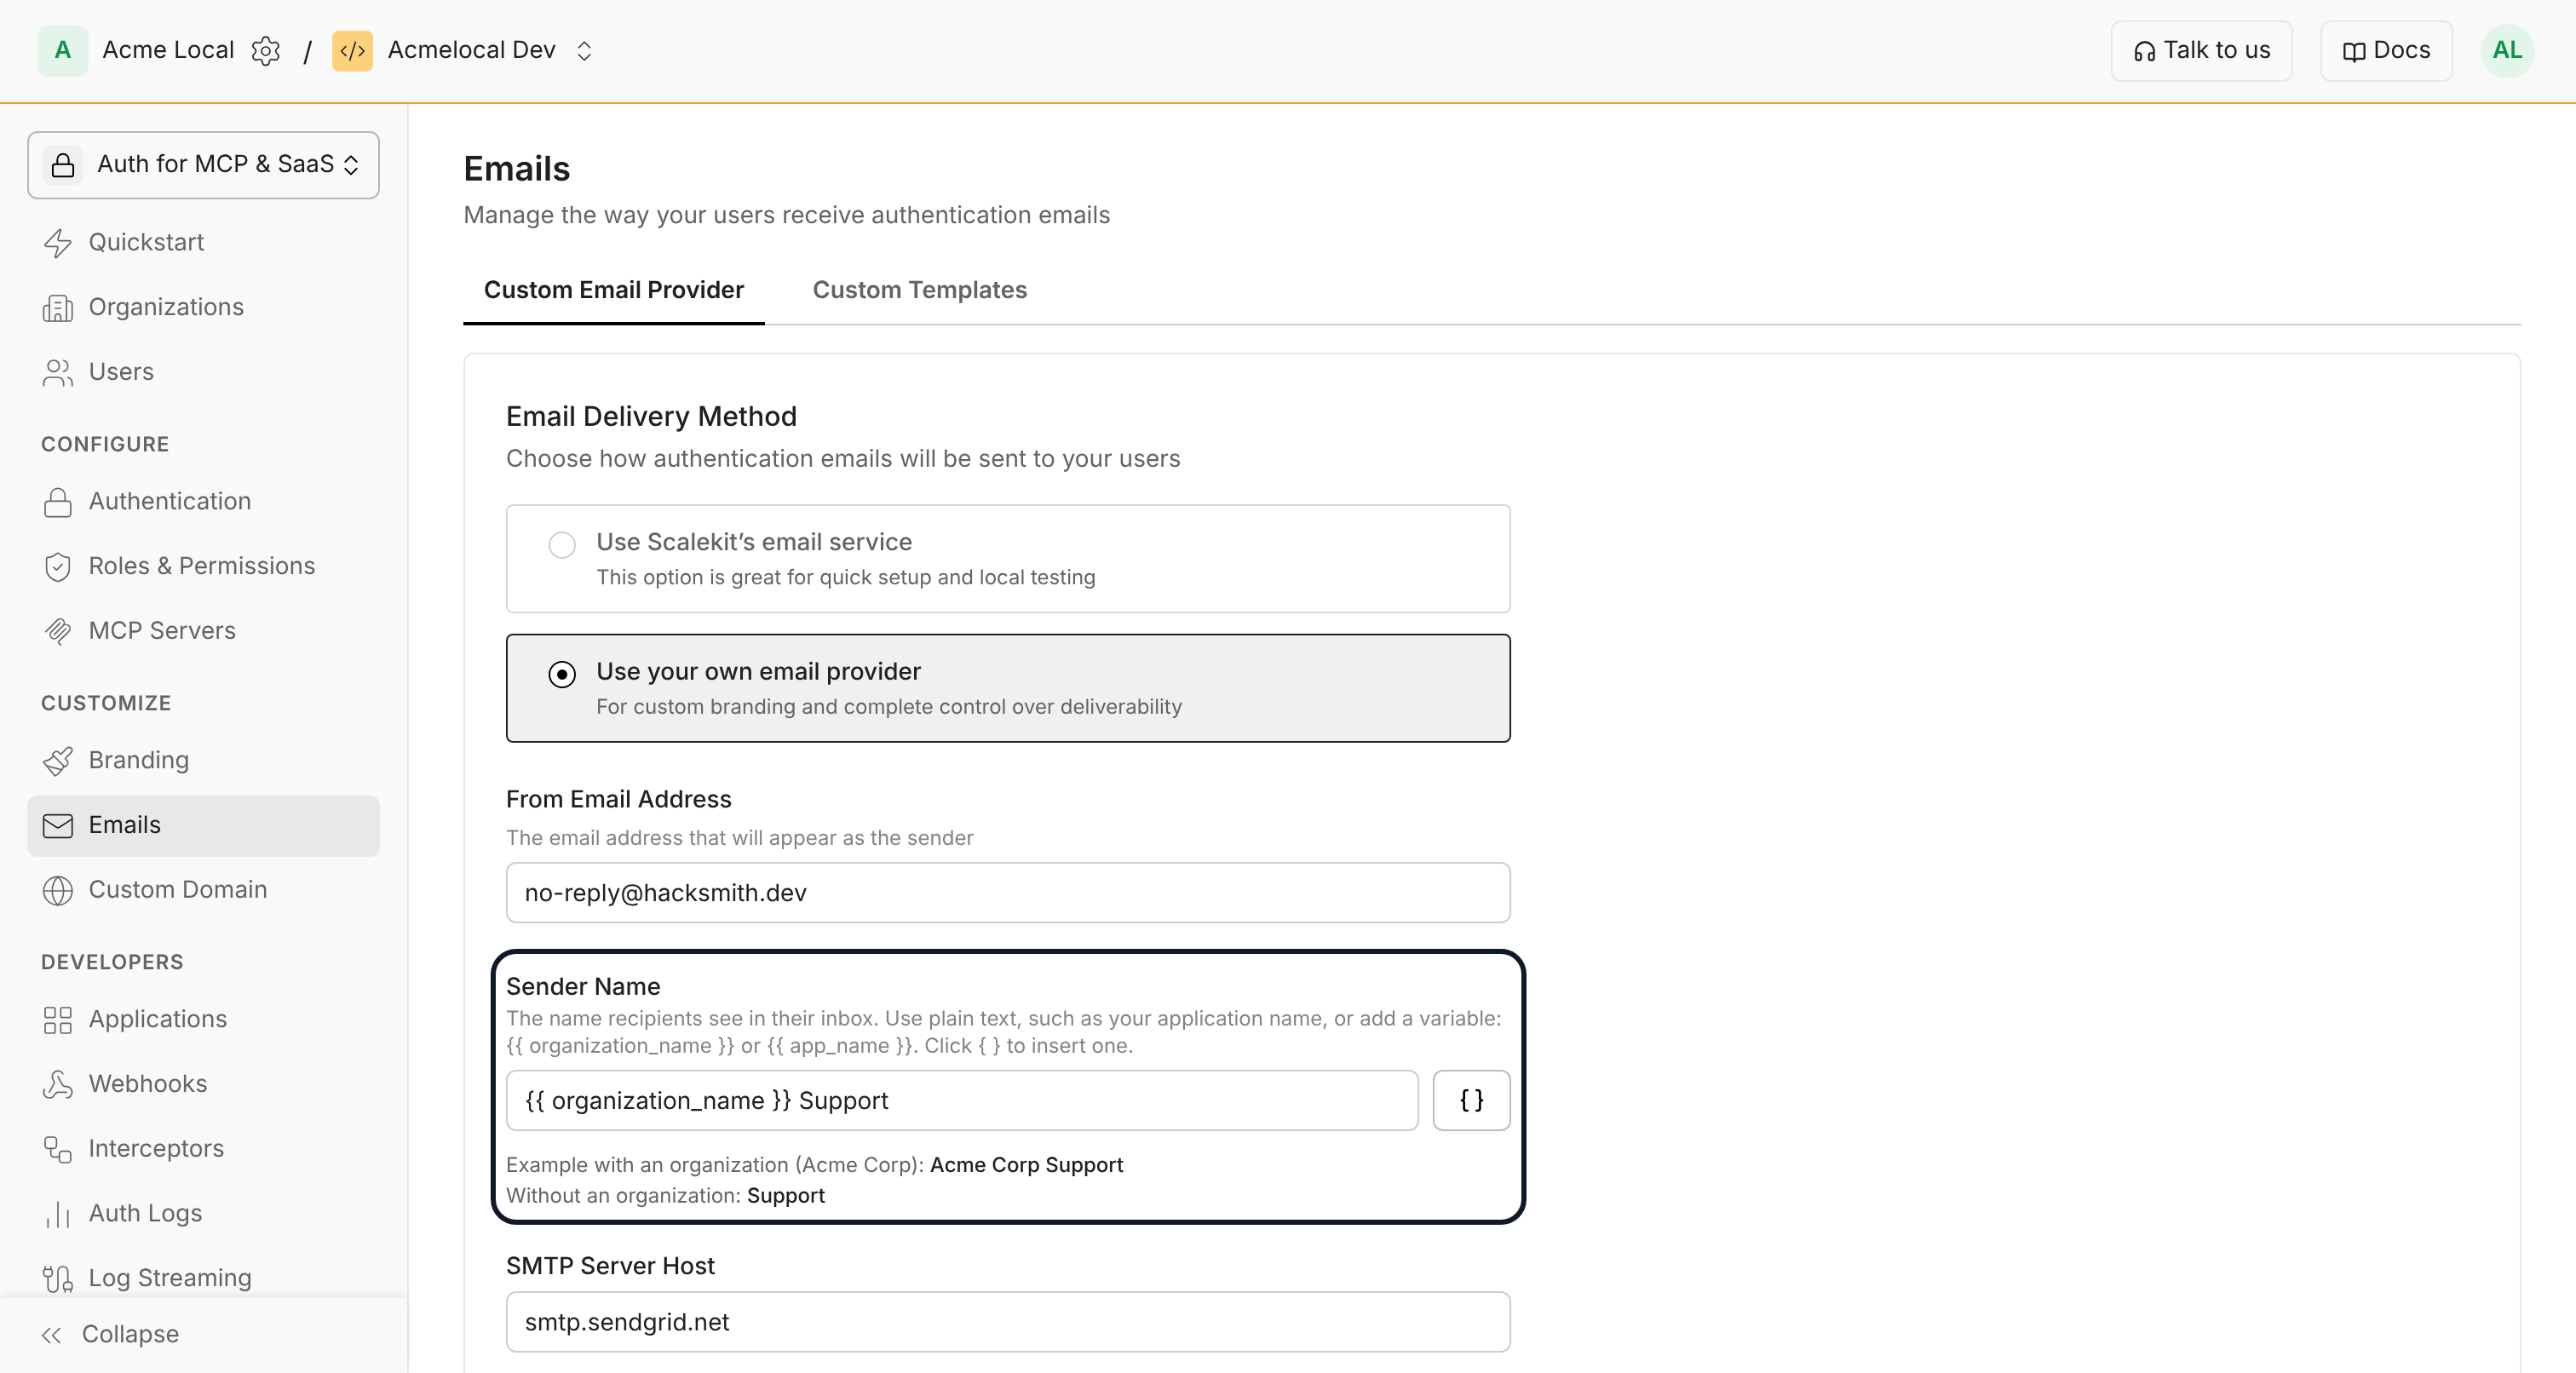Click the Auth Logs sidebar label
The image size is (2576, 1373).
click(146, 1214)
